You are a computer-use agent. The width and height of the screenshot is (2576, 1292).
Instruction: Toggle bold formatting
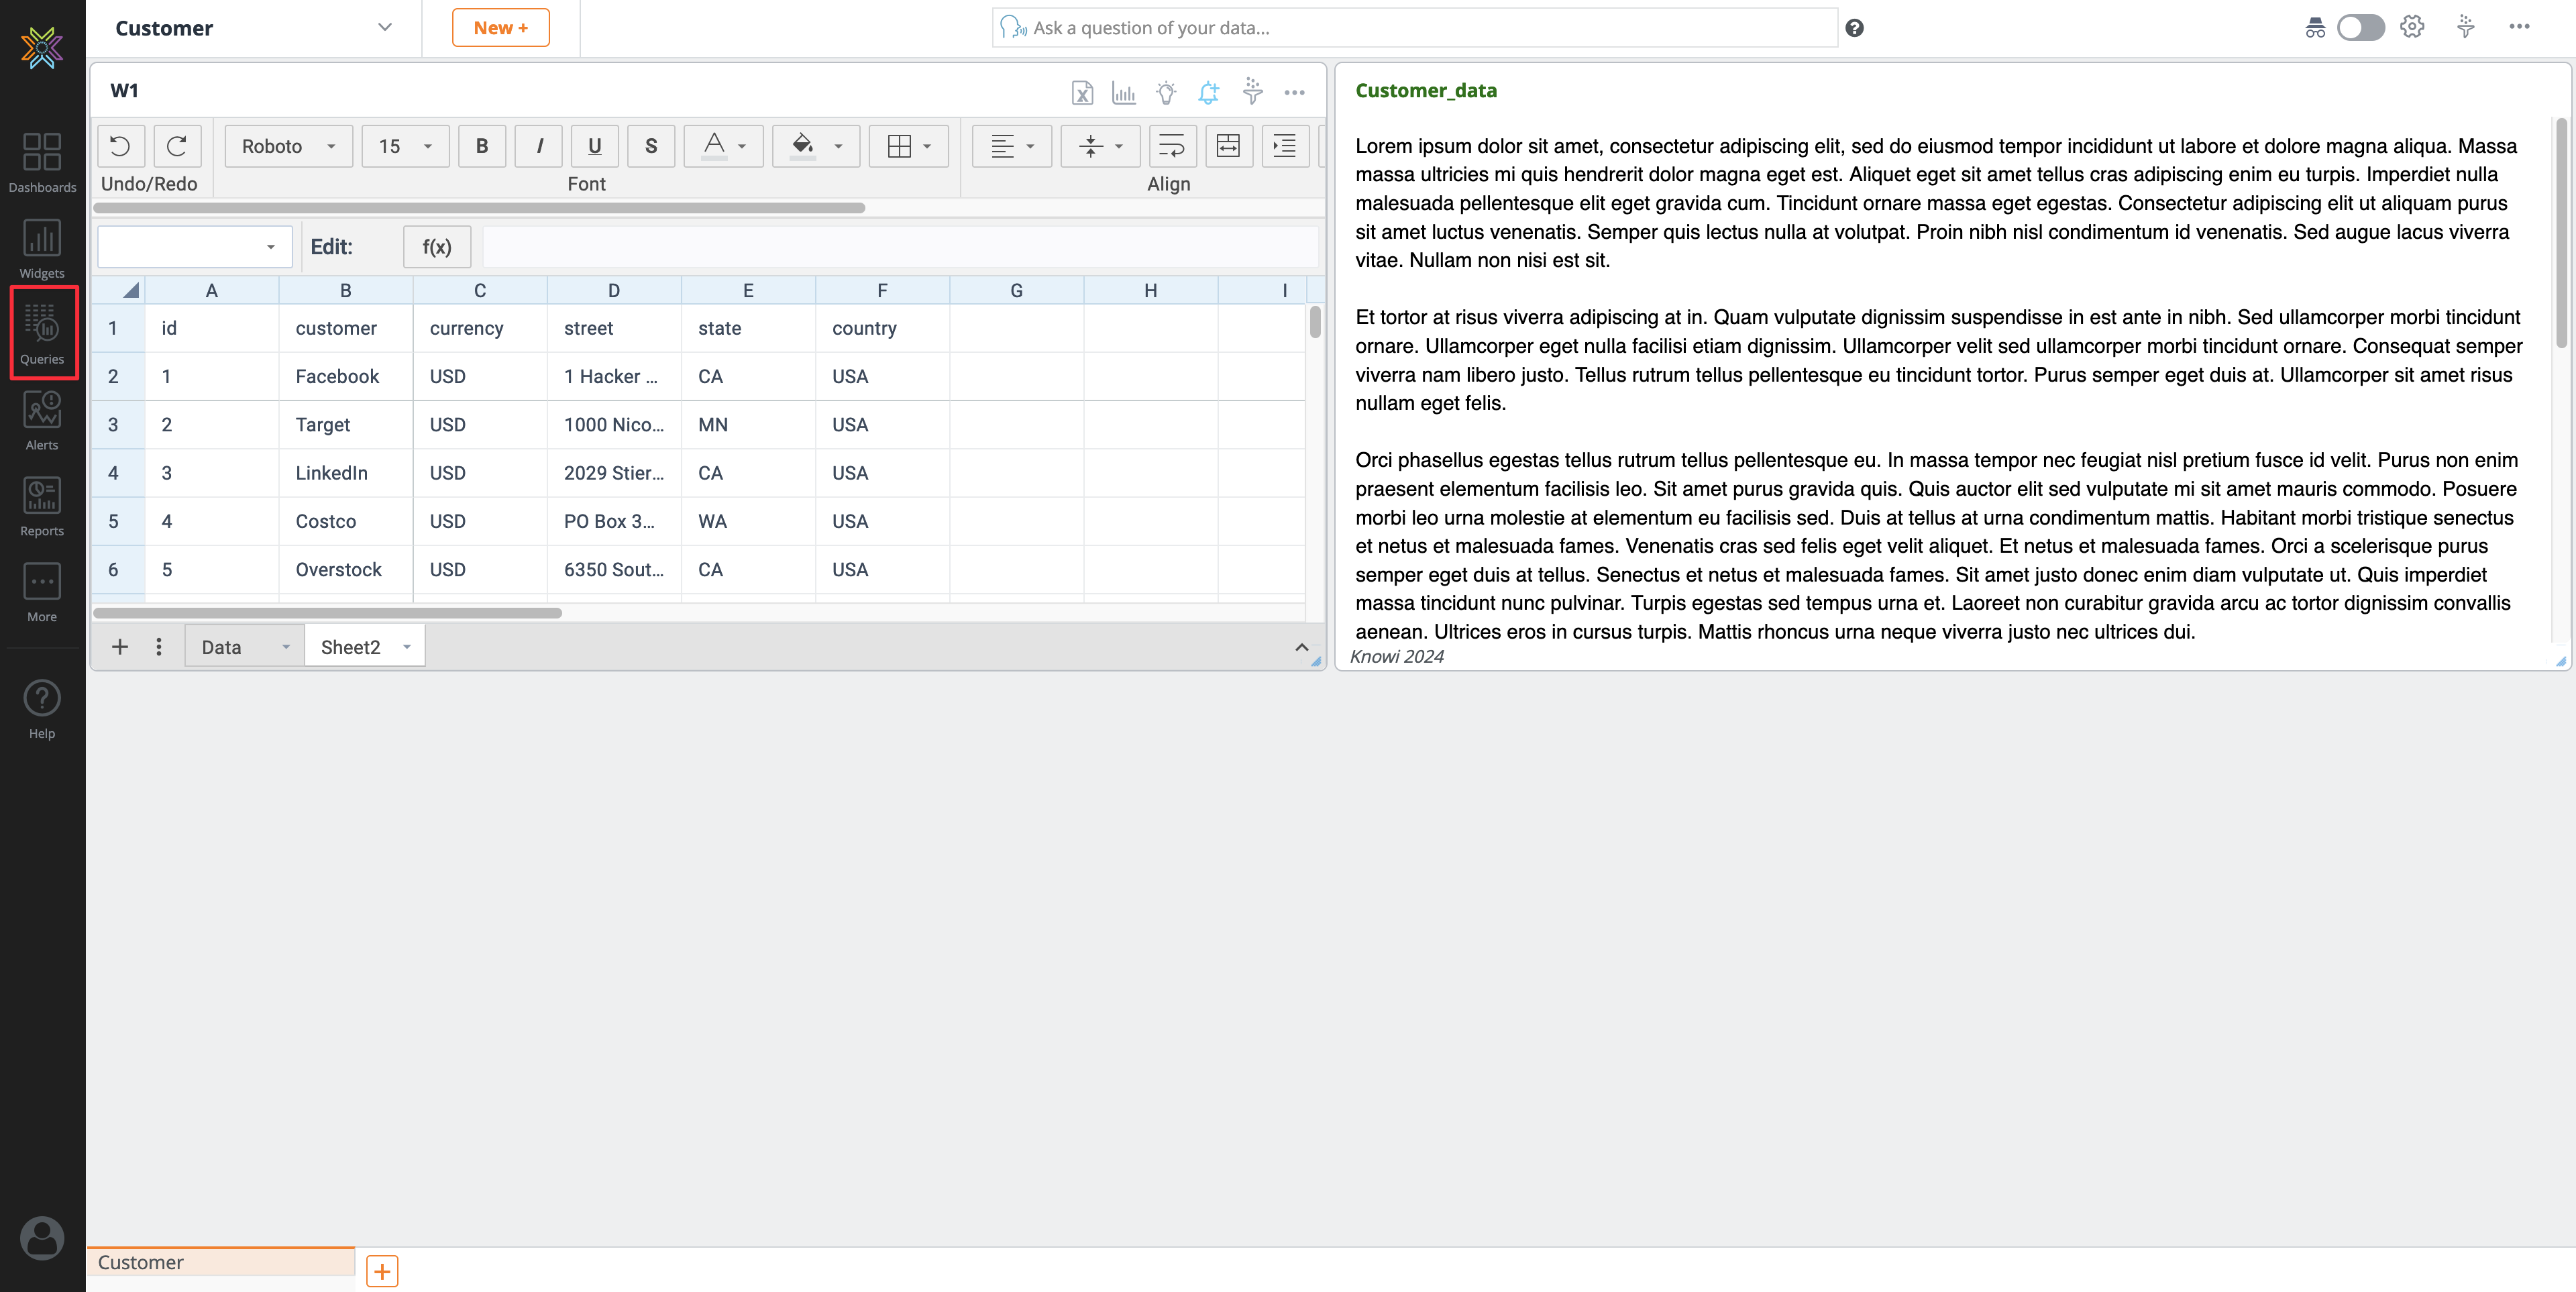[482, 146]
